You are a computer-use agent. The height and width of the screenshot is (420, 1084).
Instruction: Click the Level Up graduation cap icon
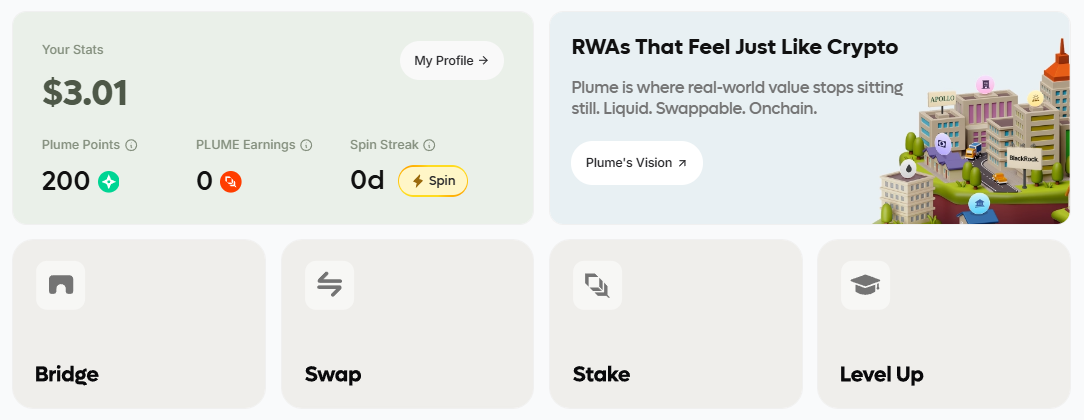pos(865,285)
